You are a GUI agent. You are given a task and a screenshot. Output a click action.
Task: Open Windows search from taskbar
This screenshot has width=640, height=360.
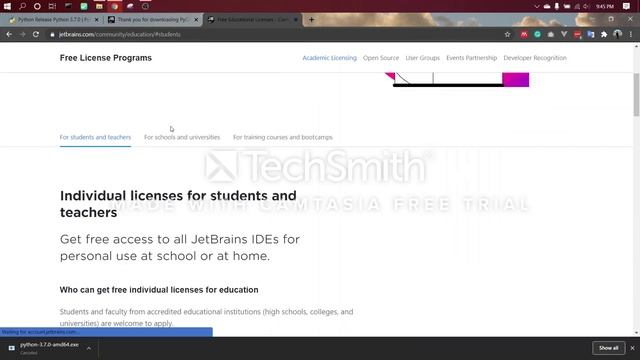[22, 6]
